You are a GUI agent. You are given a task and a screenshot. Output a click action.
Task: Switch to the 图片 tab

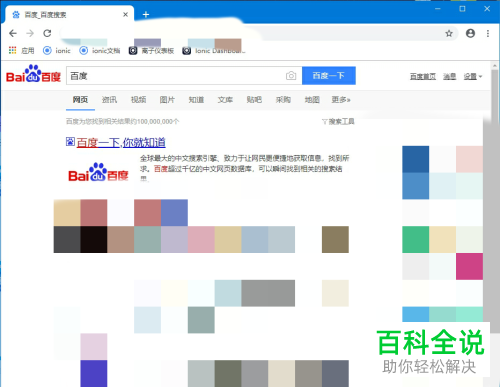click(167, 100)
